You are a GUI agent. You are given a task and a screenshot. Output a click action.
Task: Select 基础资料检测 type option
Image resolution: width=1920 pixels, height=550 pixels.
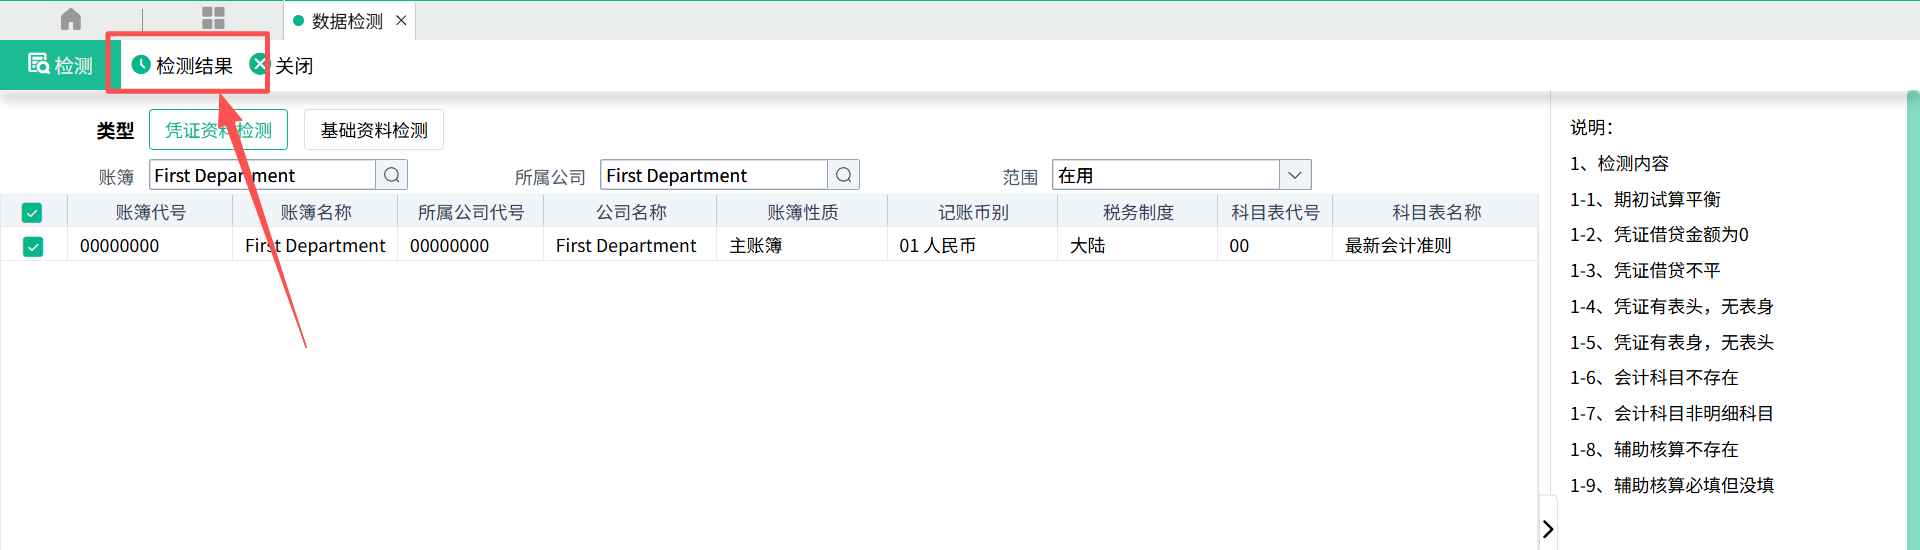tap(373, 130)
